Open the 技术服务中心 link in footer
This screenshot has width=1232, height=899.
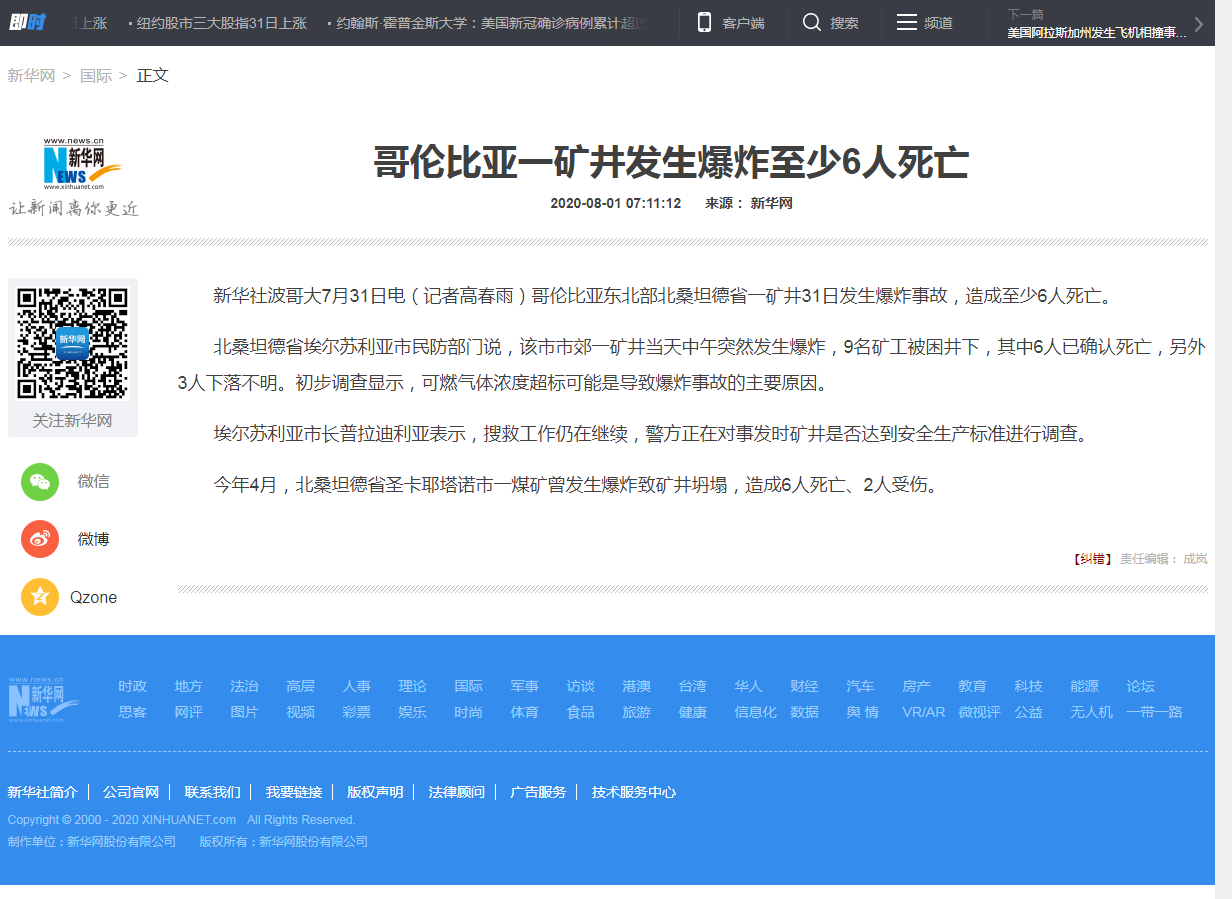point(634,791)
